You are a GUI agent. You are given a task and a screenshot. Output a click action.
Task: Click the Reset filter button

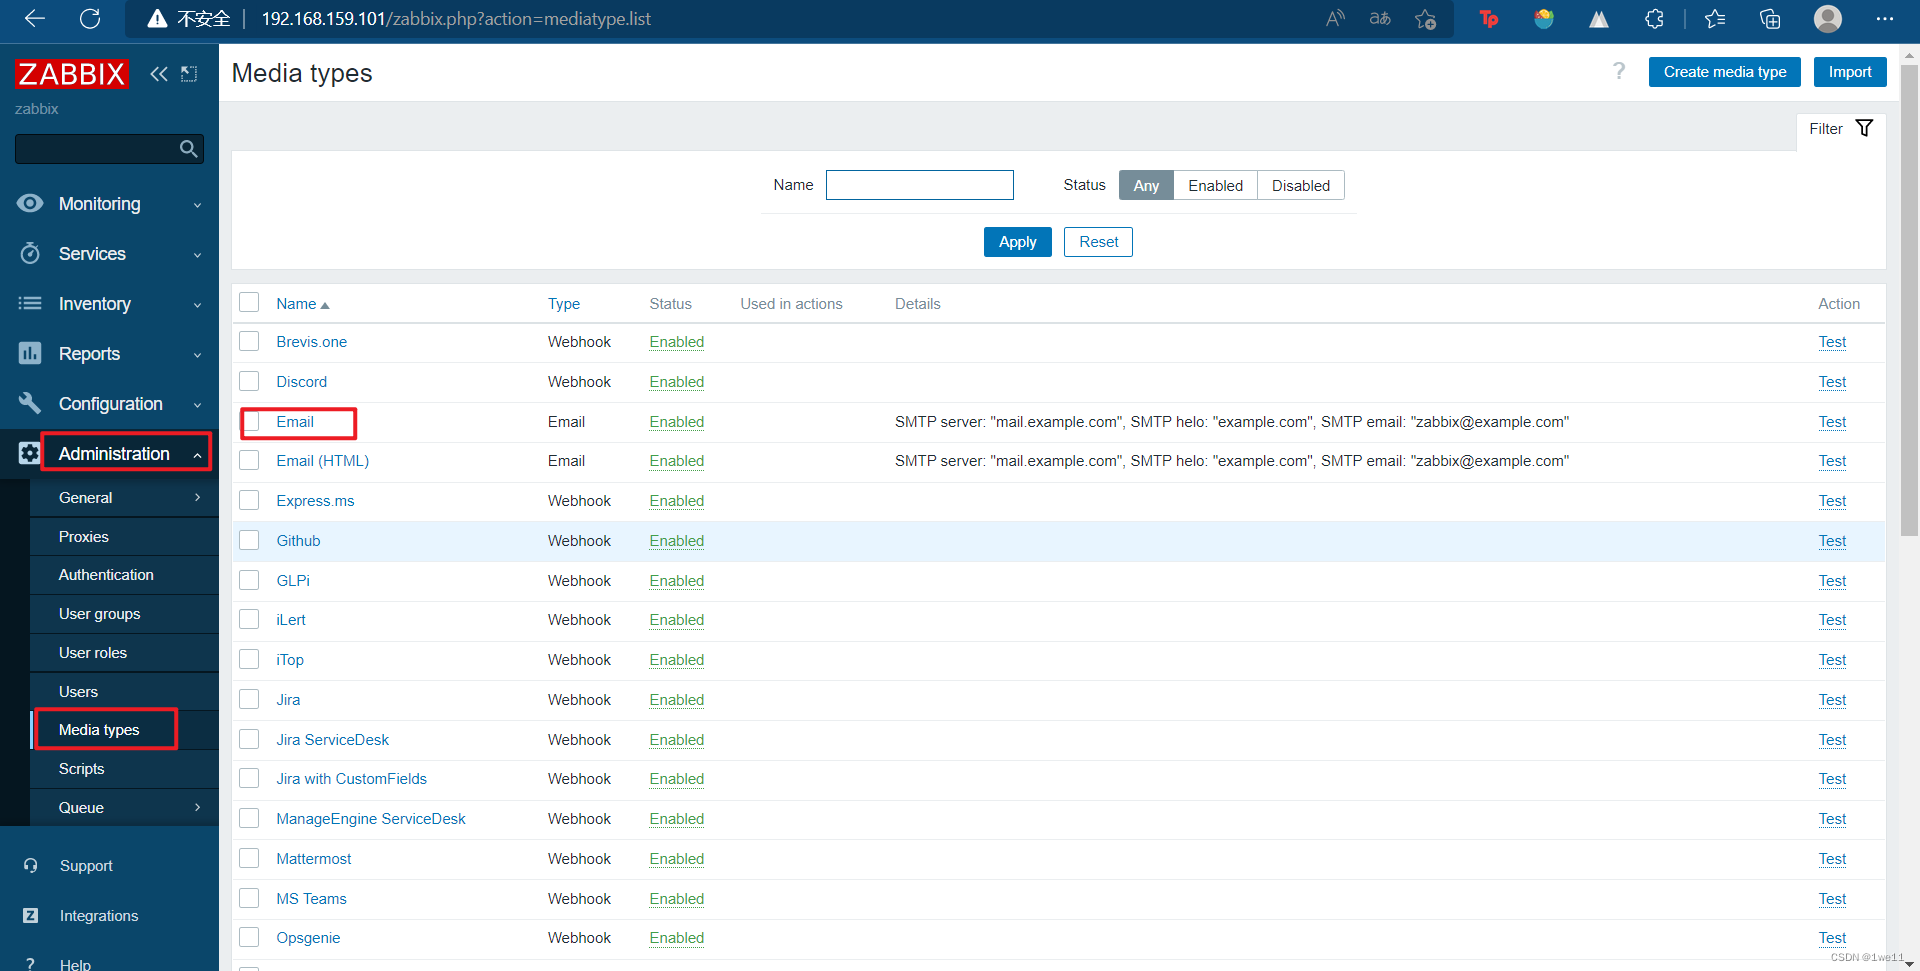click(1098, 242)
